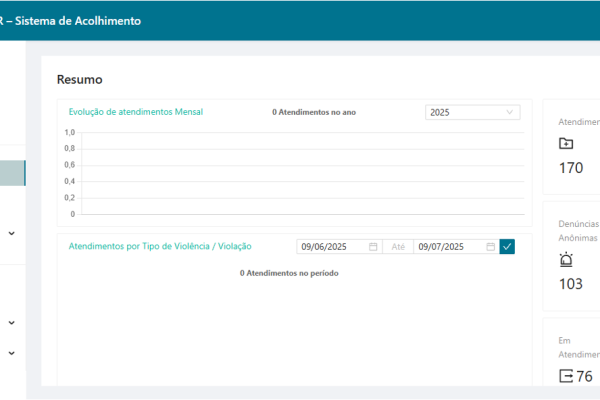
Task: Click the 103 Denúncias Anônimas count
Action: 571,284
